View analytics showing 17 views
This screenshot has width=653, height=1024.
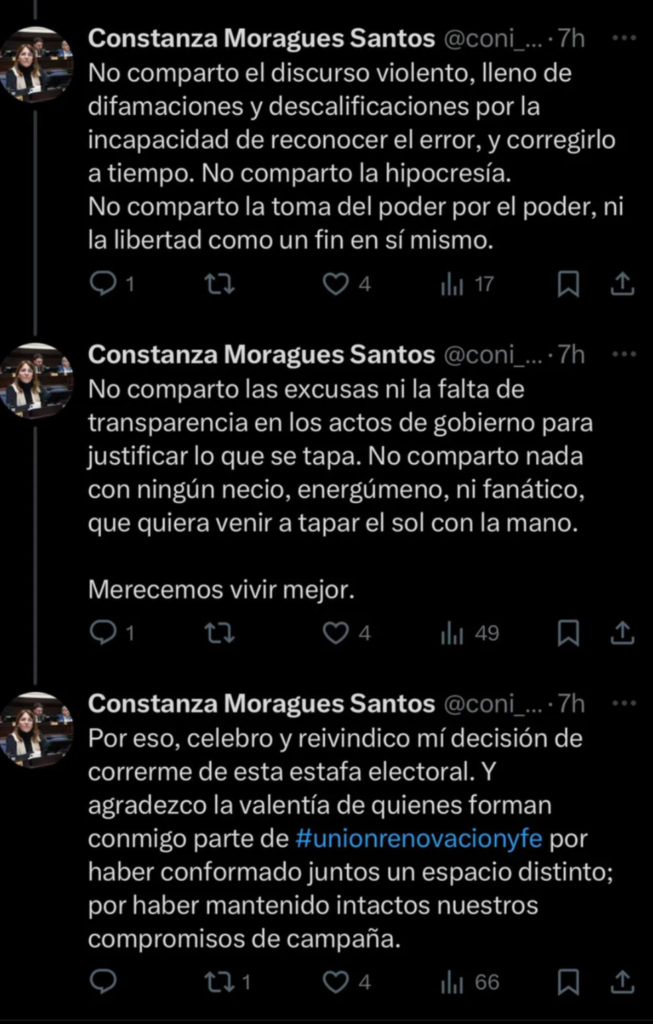click(452, 285)
